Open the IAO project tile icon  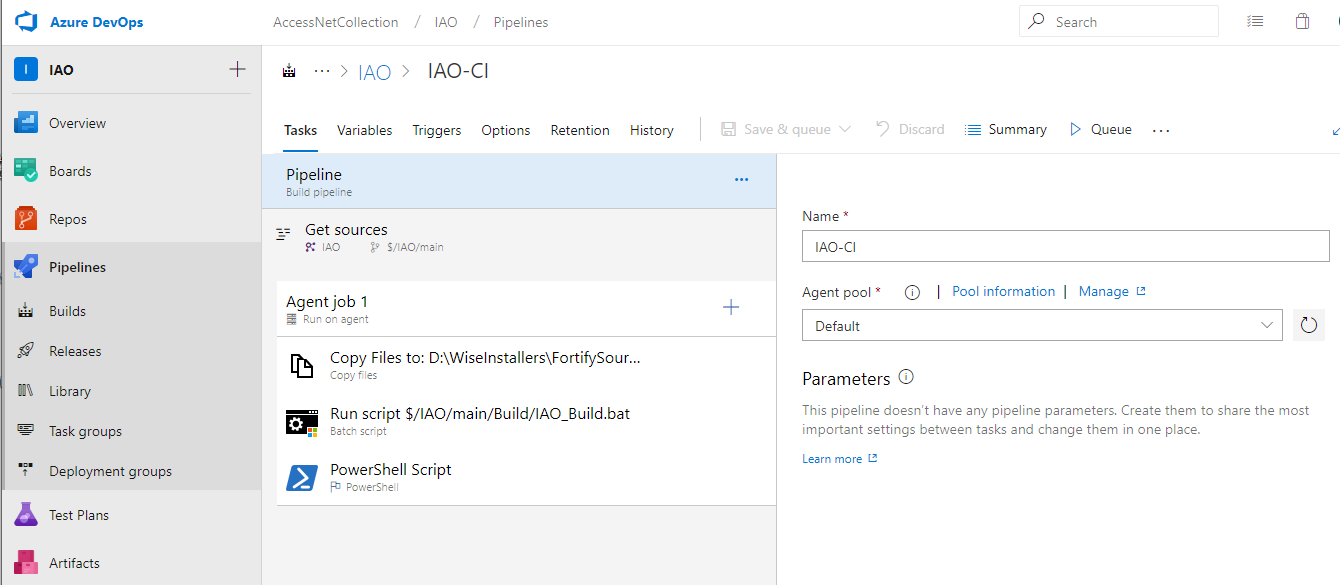click(26, 70)
